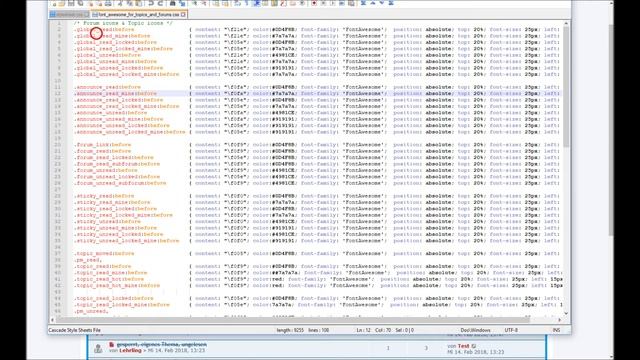The width and height of the screenshot is (640, 360).
Task: Click 'color:red' on the .topic_read_hot line
Action: click(x=267, y=279)
